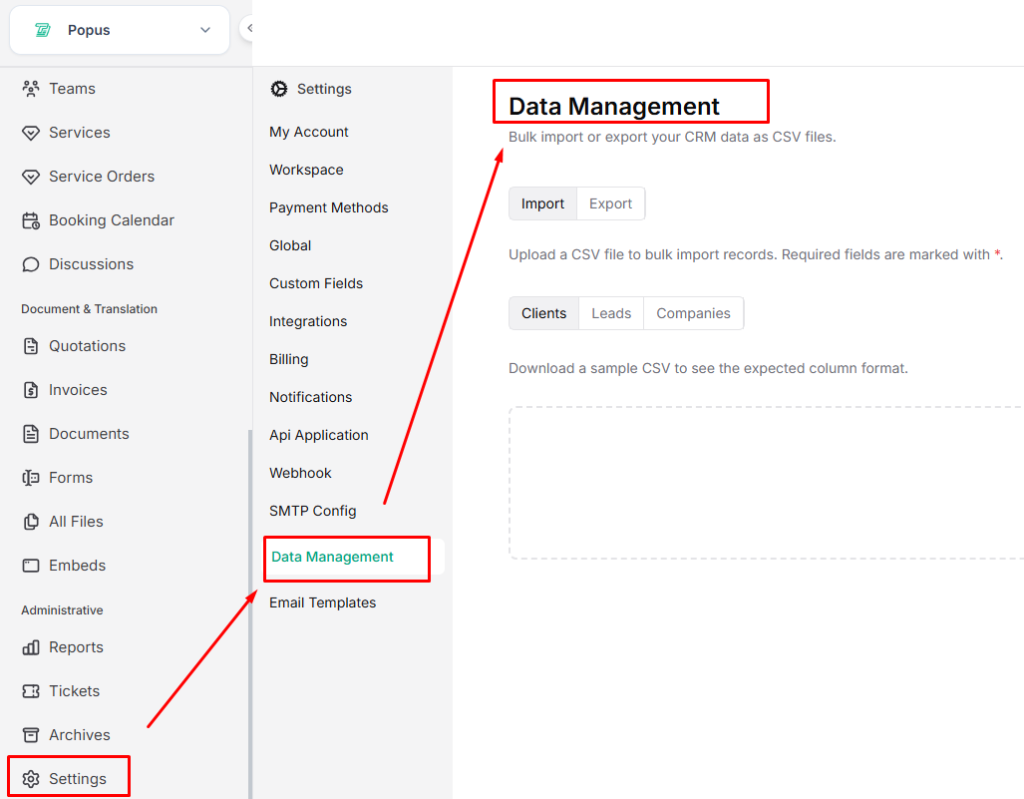Click the Settings gear icon
The height and width of the screenshot is (799, 1024).
pyautogui.click(x=30, y=779)
